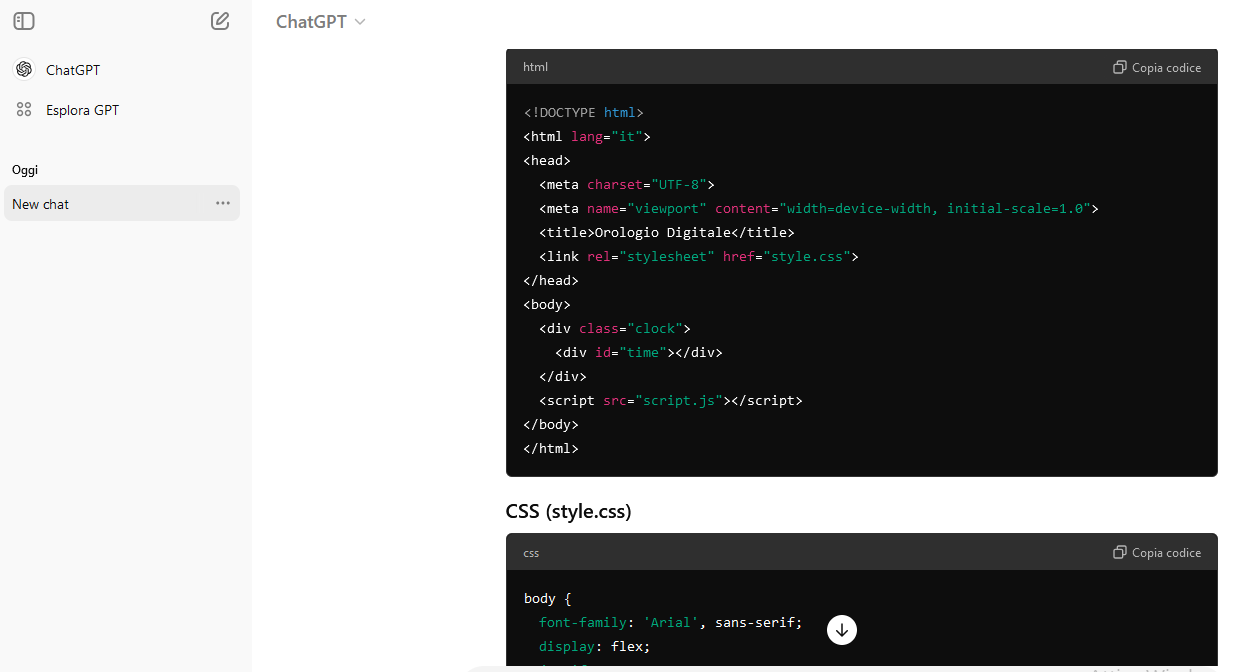Expand the ChatGPT model selector dropdown
Viewport: 1240px width, 672px height.
coord(321,21)
